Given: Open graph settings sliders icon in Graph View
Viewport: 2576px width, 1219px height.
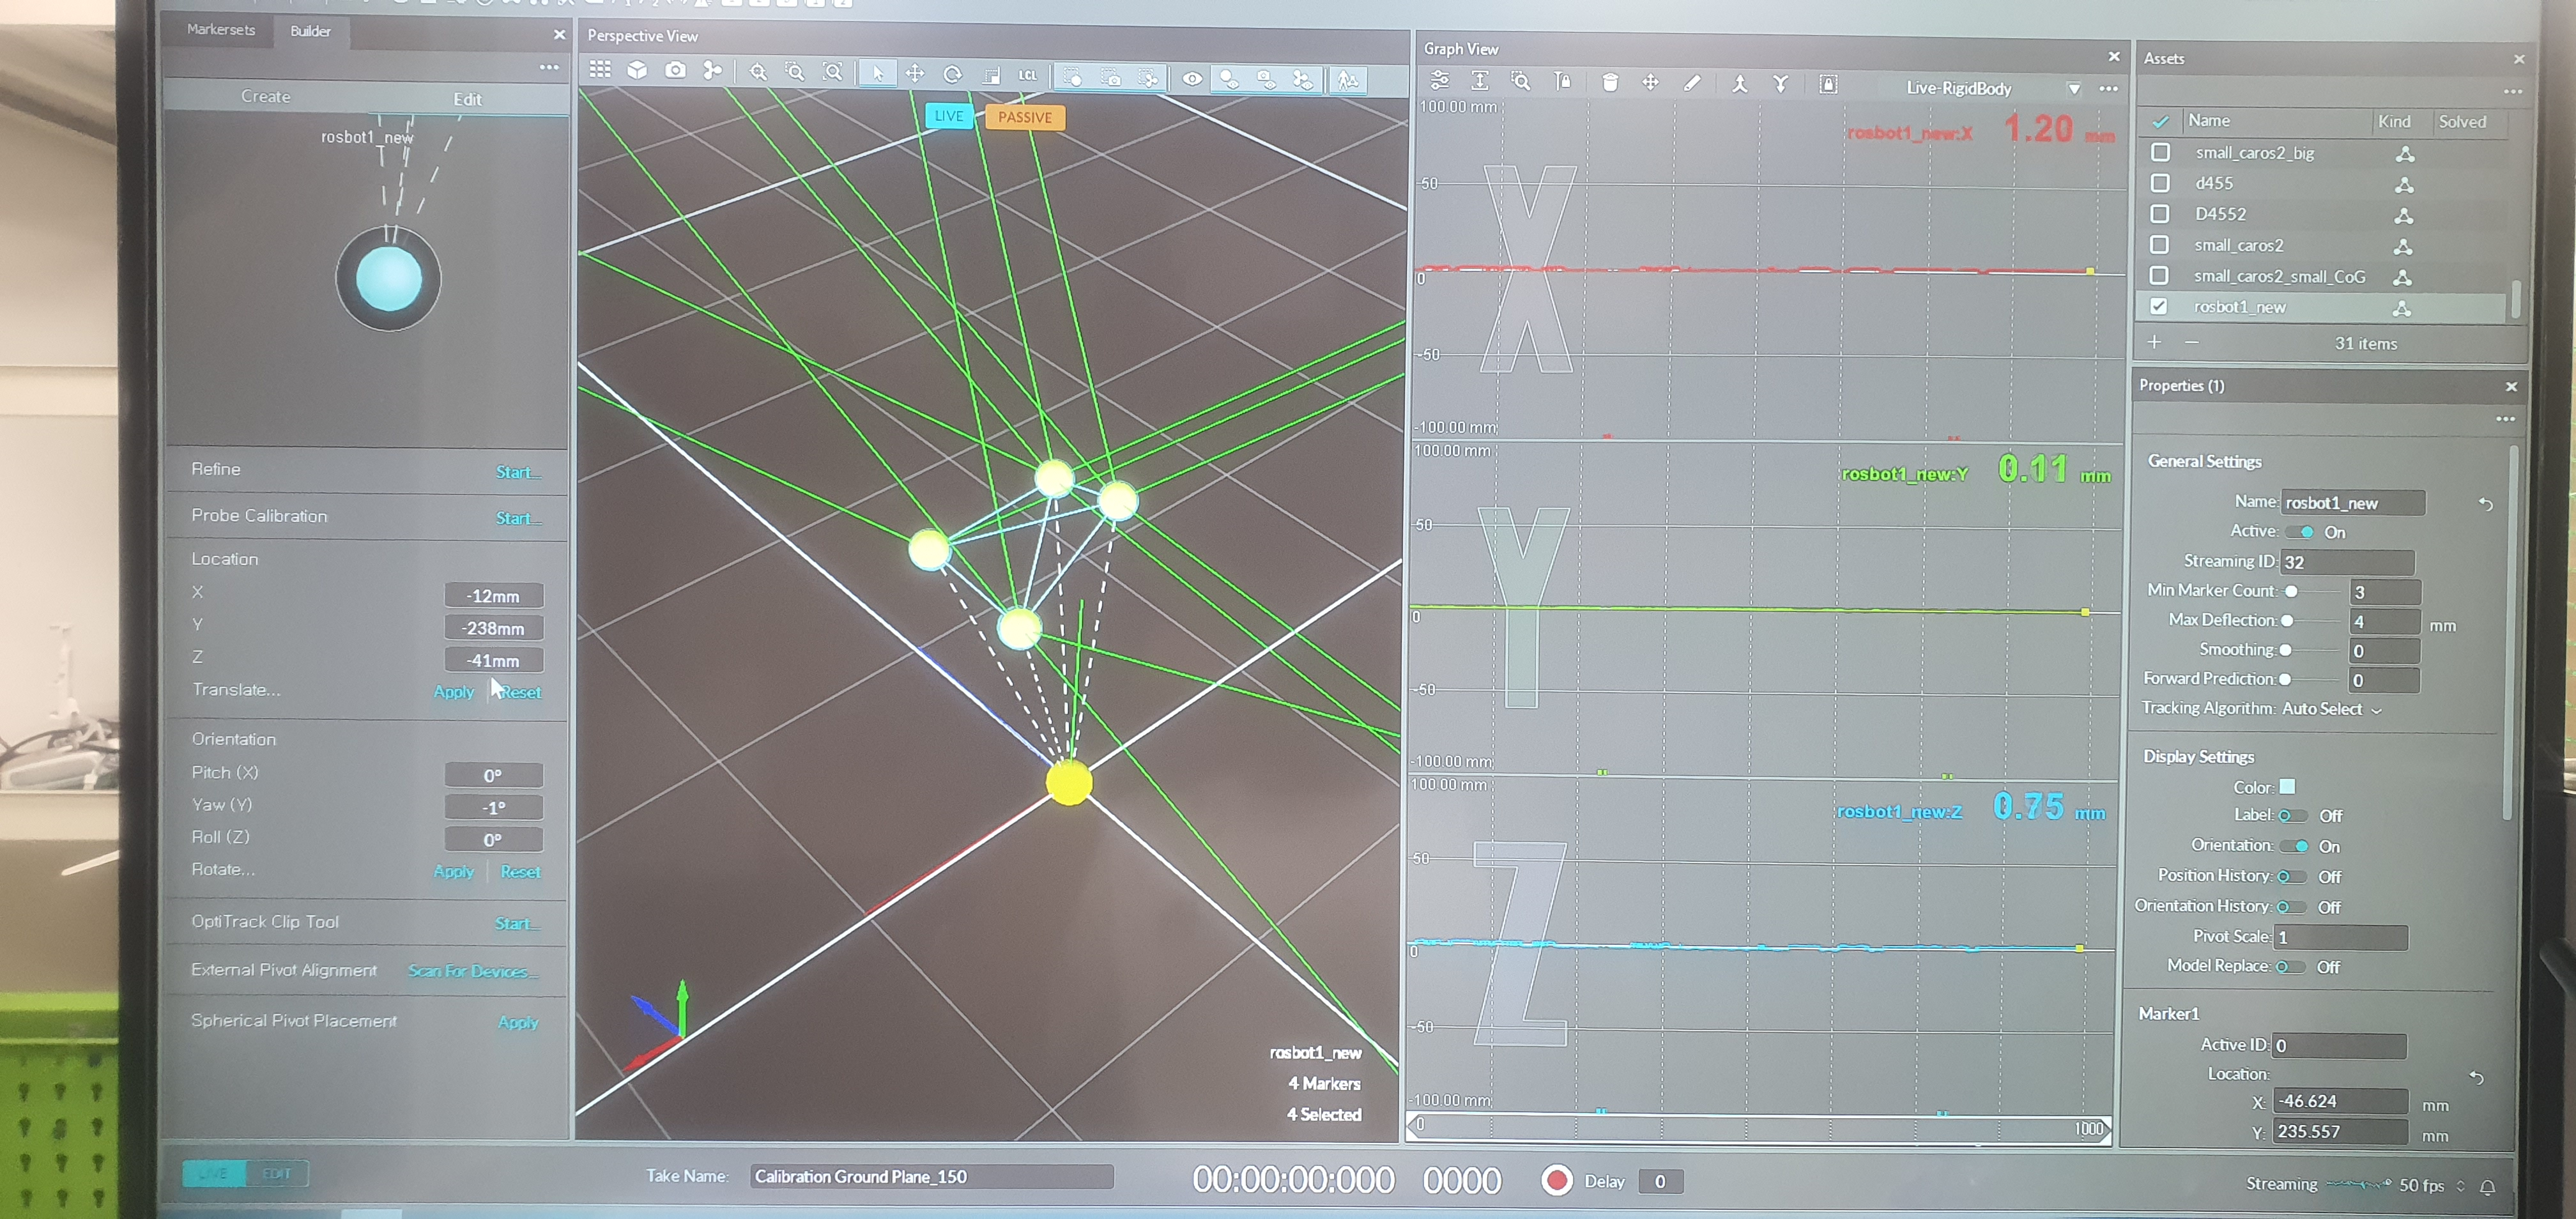Looking at the screenshot, I should point(1440,81).
